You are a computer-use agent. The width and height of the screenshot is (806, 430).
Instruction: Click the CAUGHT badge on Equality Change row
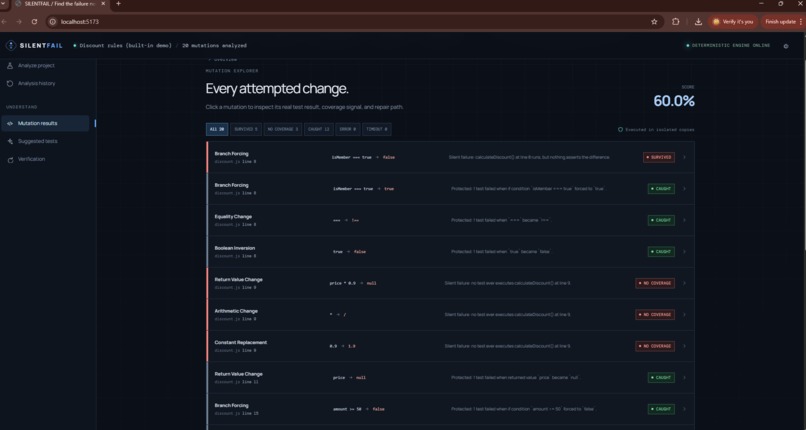pyautogui.click(x=661, y=220)
